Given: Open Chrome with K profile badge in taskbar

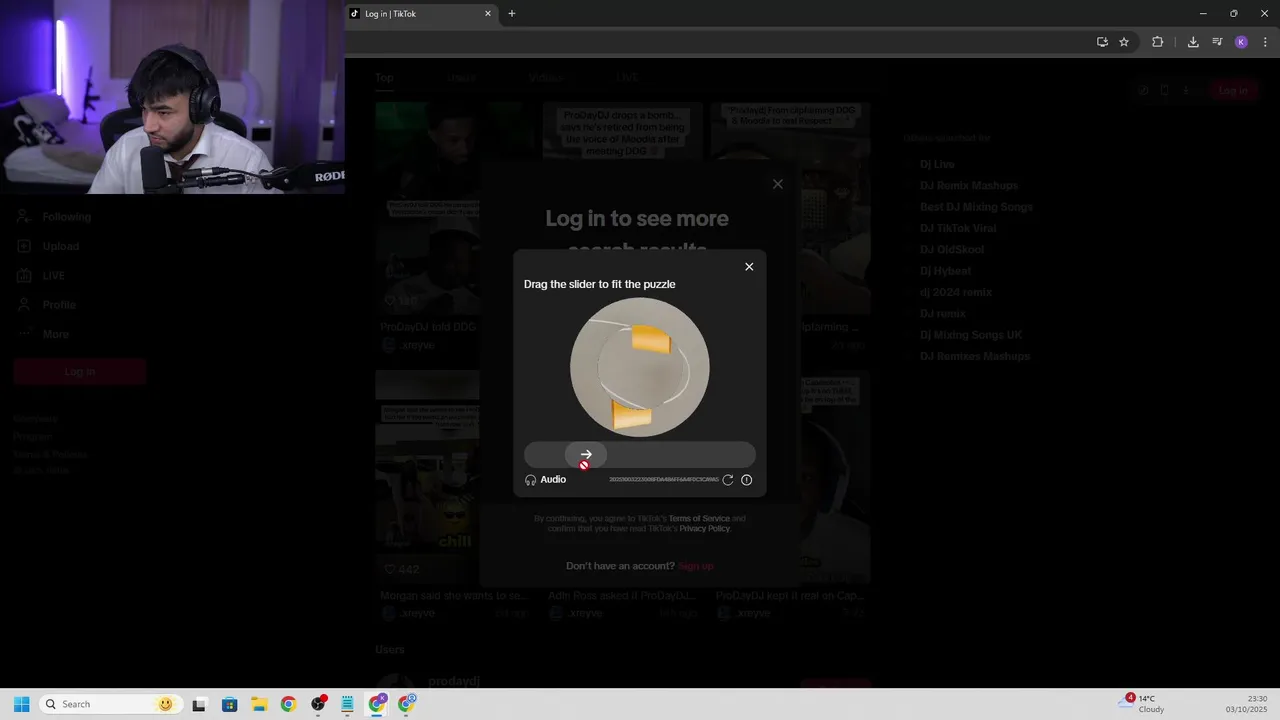Looking at the screenshot, I should (x=377, y=704).
